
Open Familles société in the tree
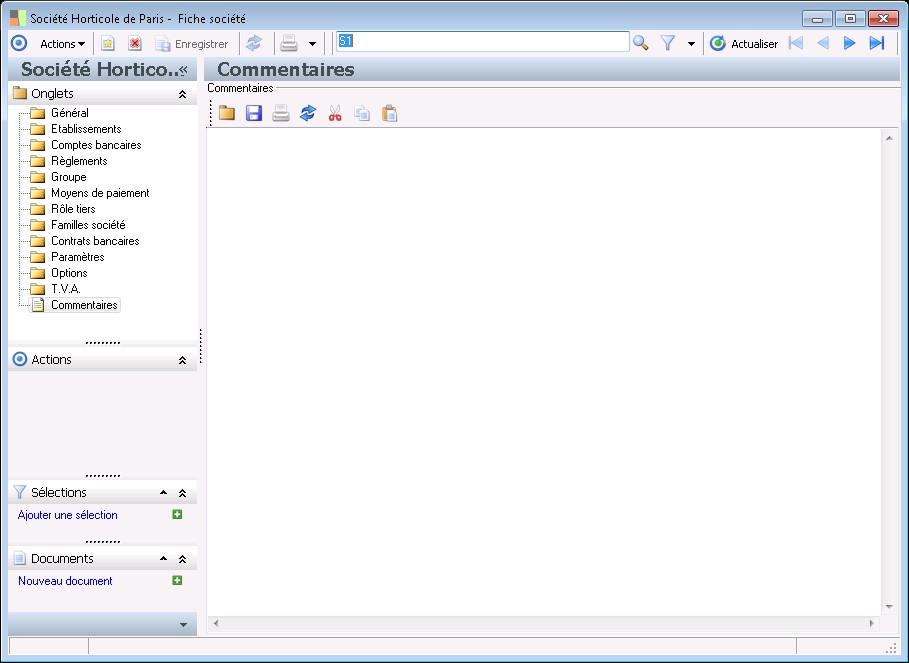click(88, 225)
